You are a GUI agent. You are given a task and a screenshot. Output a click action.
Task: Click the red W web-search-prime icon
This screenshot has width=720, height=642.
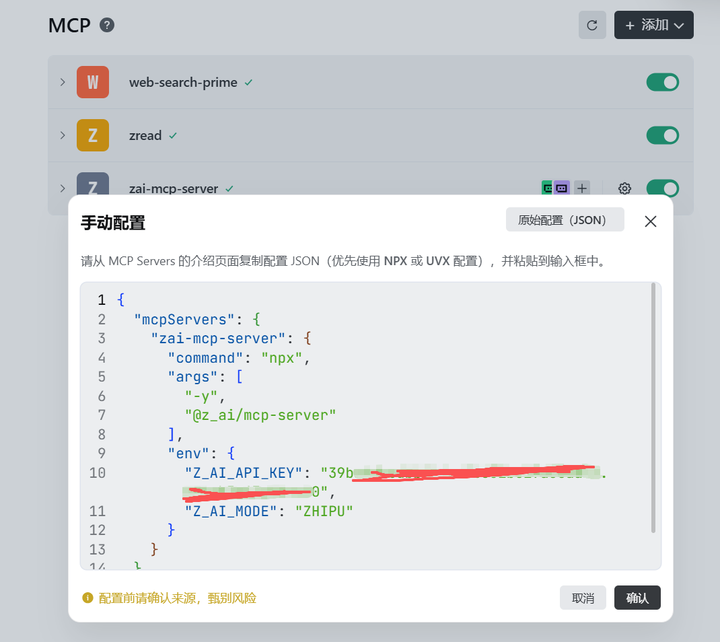pos(93,82)
